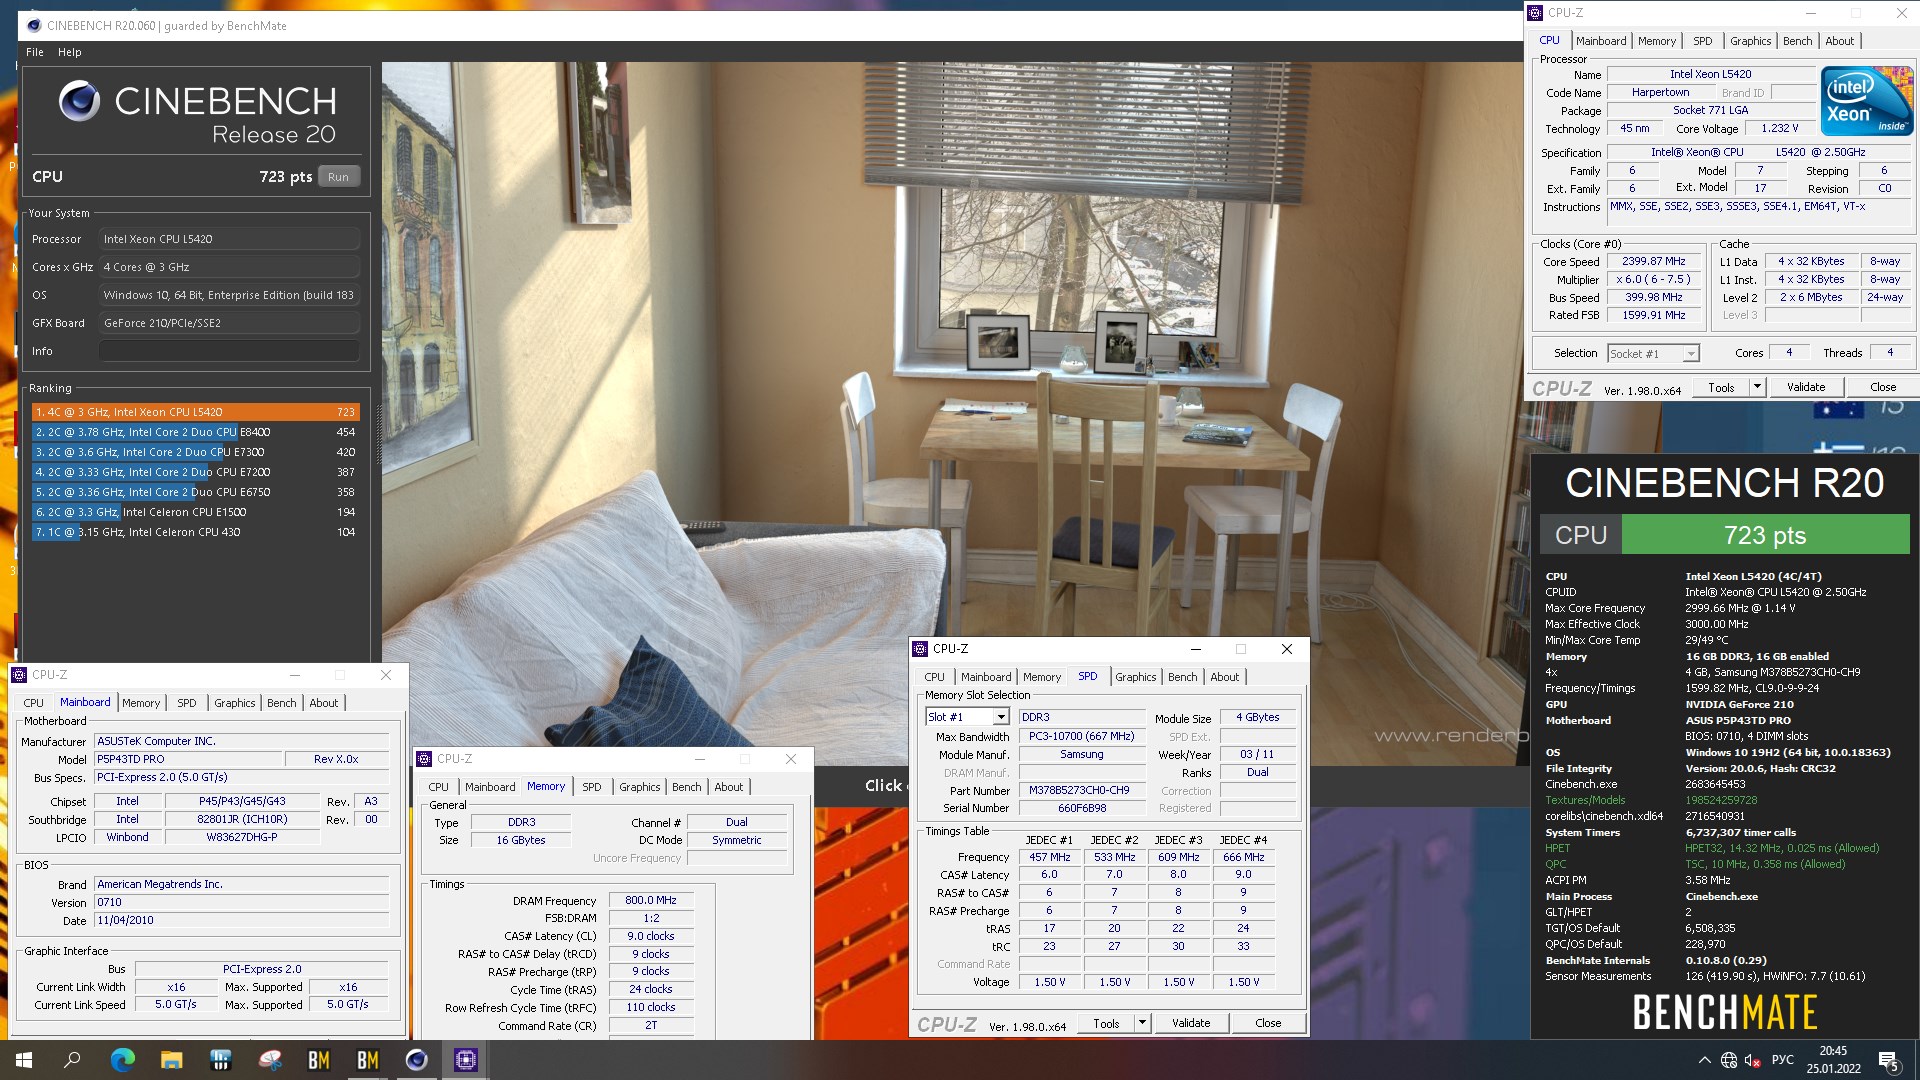
Task: Expand Tools arrow in the processor CPU-Z window
Action: (1757, 387)
